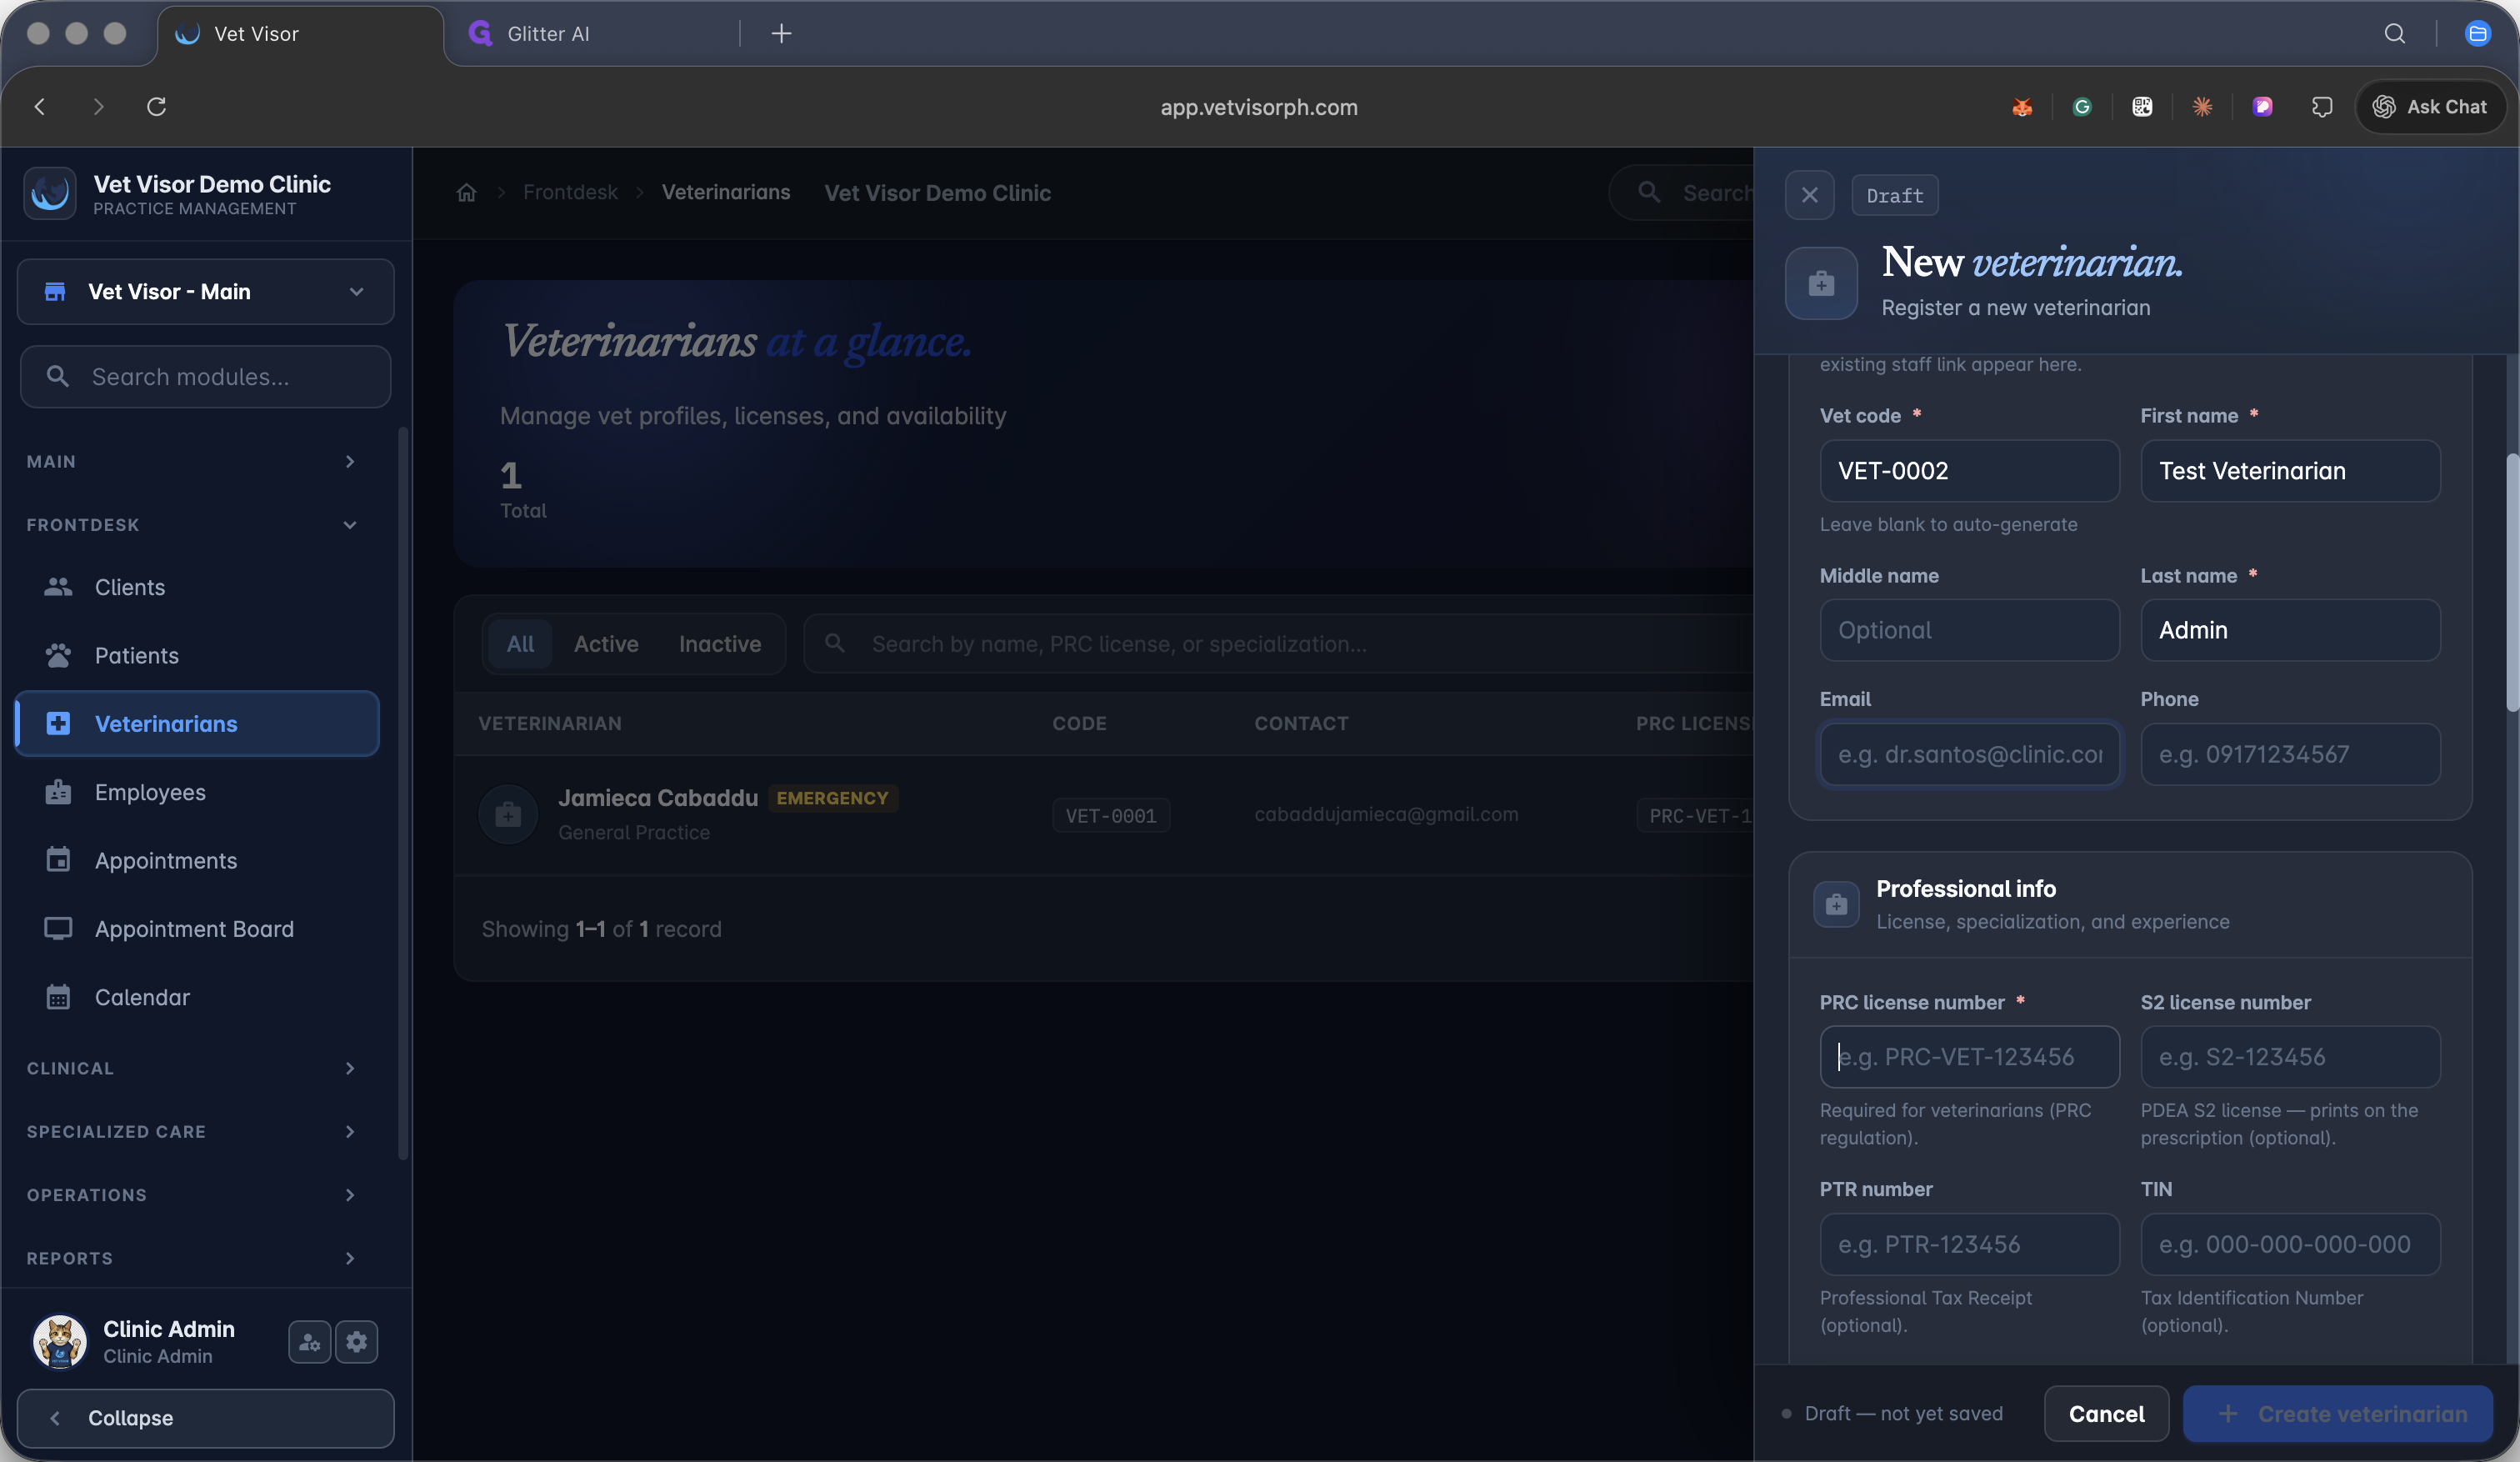2520x1462 pixels.
Task: Click the Vet code field
Action: [1969, 471]
